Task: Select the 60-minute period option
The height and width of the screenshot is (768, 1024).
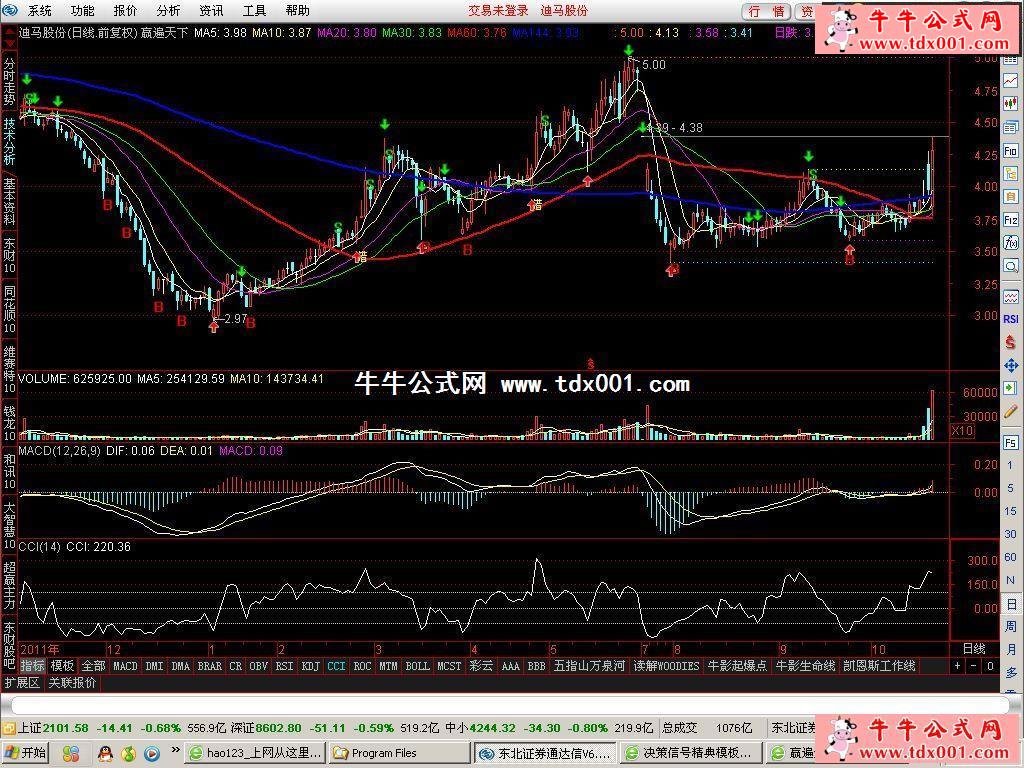Action: (1011, 557)
